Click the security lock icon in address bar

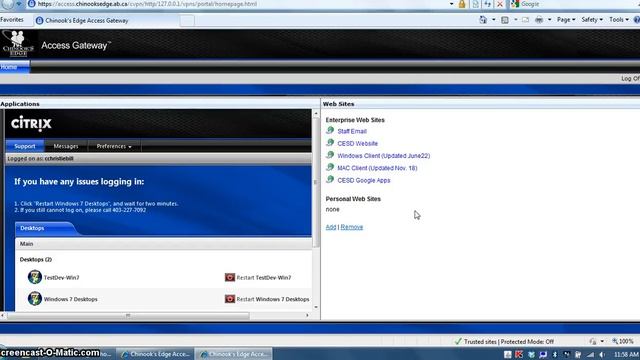(x=462, y=4)
